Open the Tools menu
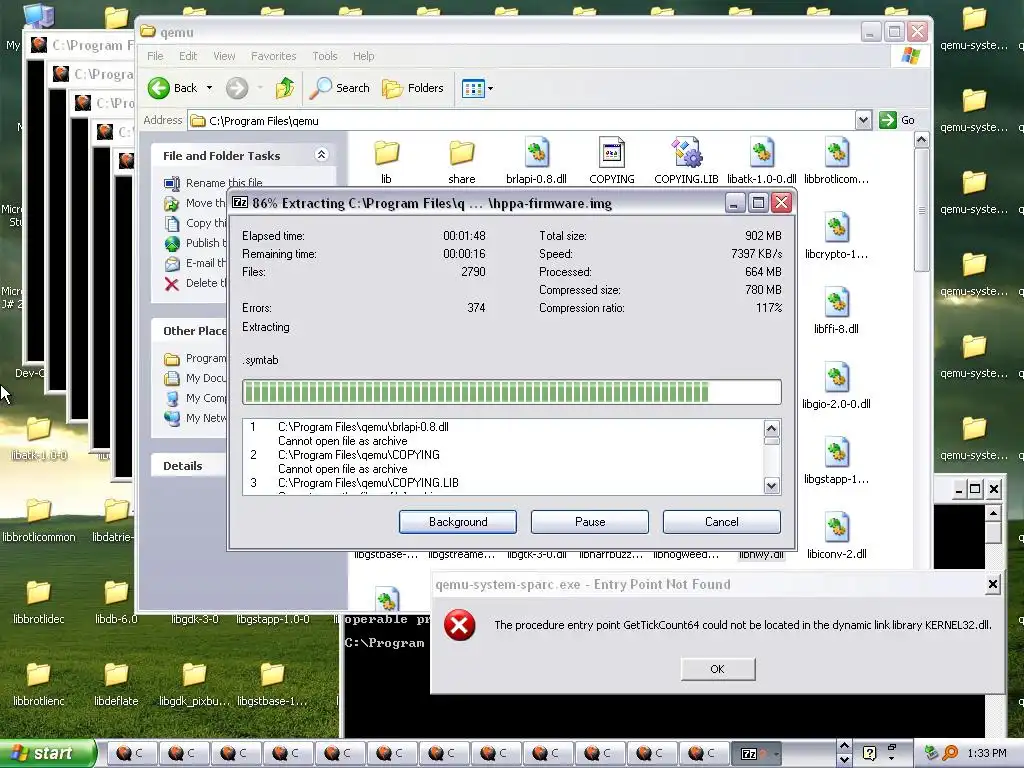The width and height of the screenshot is (1024, 768). (325, 56)
